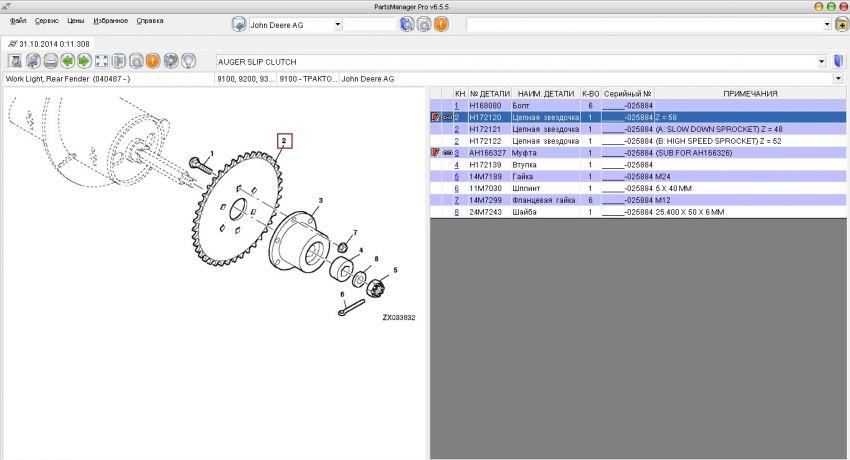Click key number link 1 for H168080

click(456, 106)
